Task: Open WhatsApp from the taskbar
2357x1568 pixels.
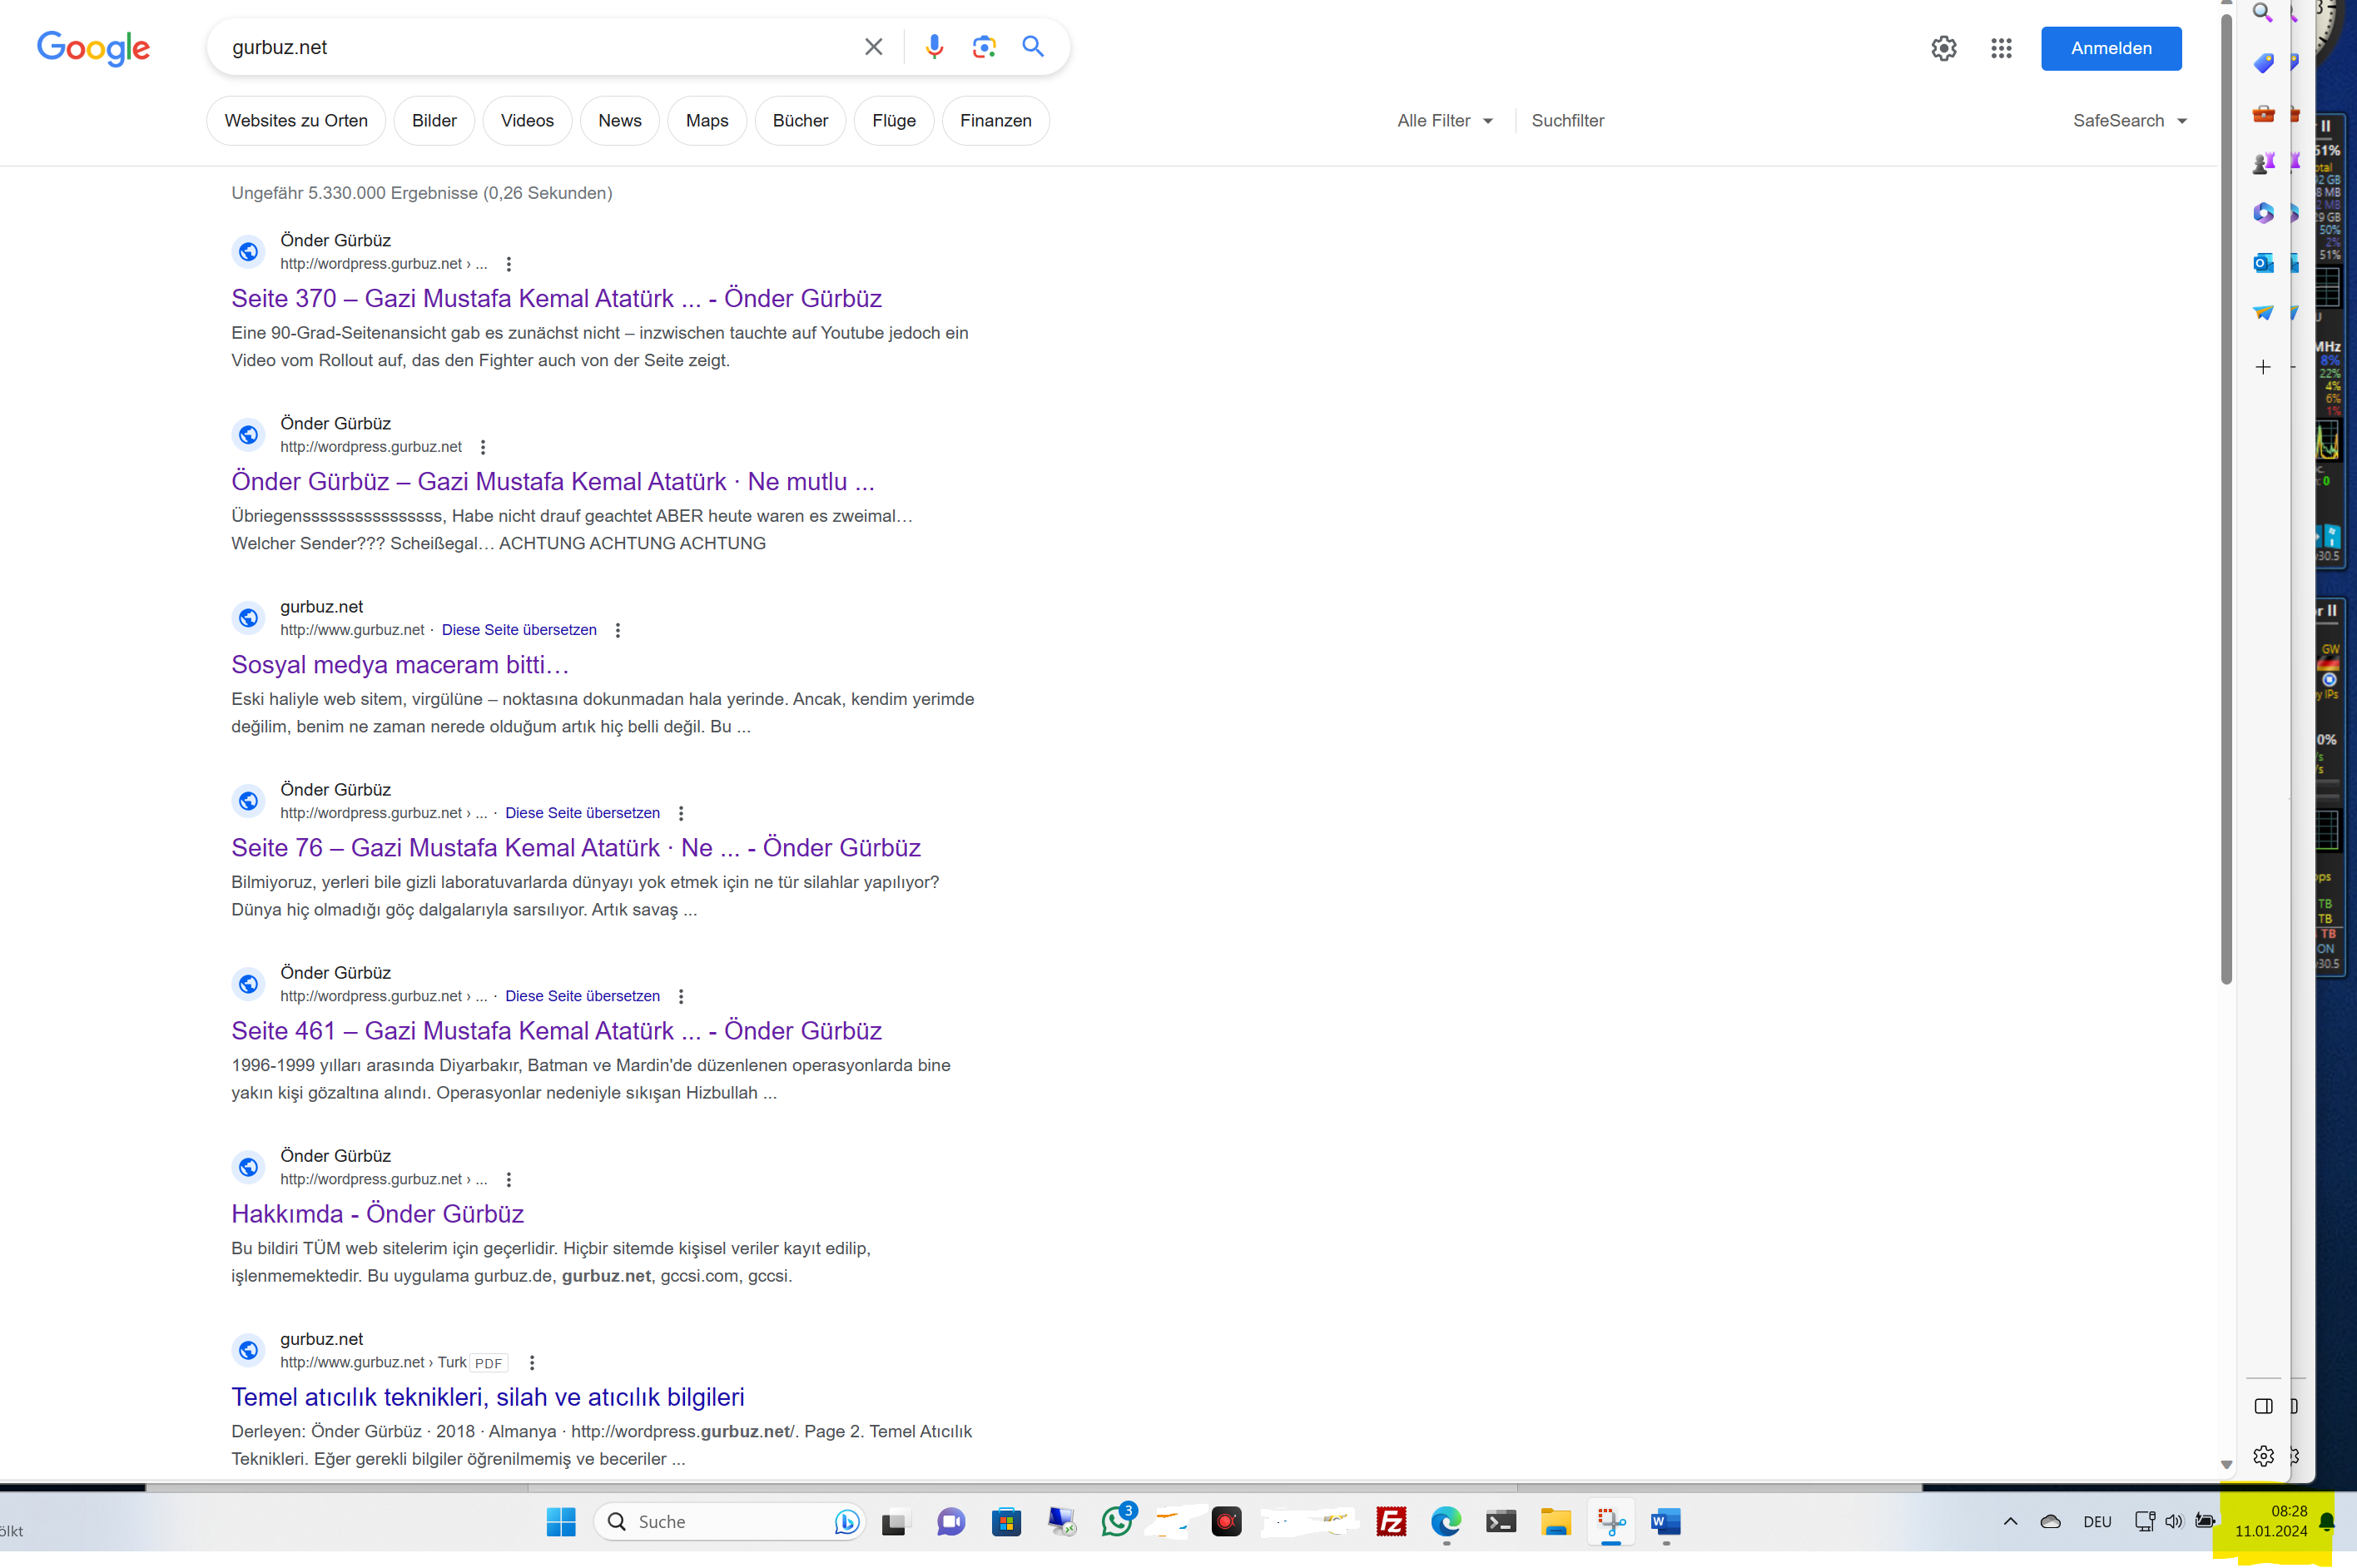Action: (x=1117, y=1521)
